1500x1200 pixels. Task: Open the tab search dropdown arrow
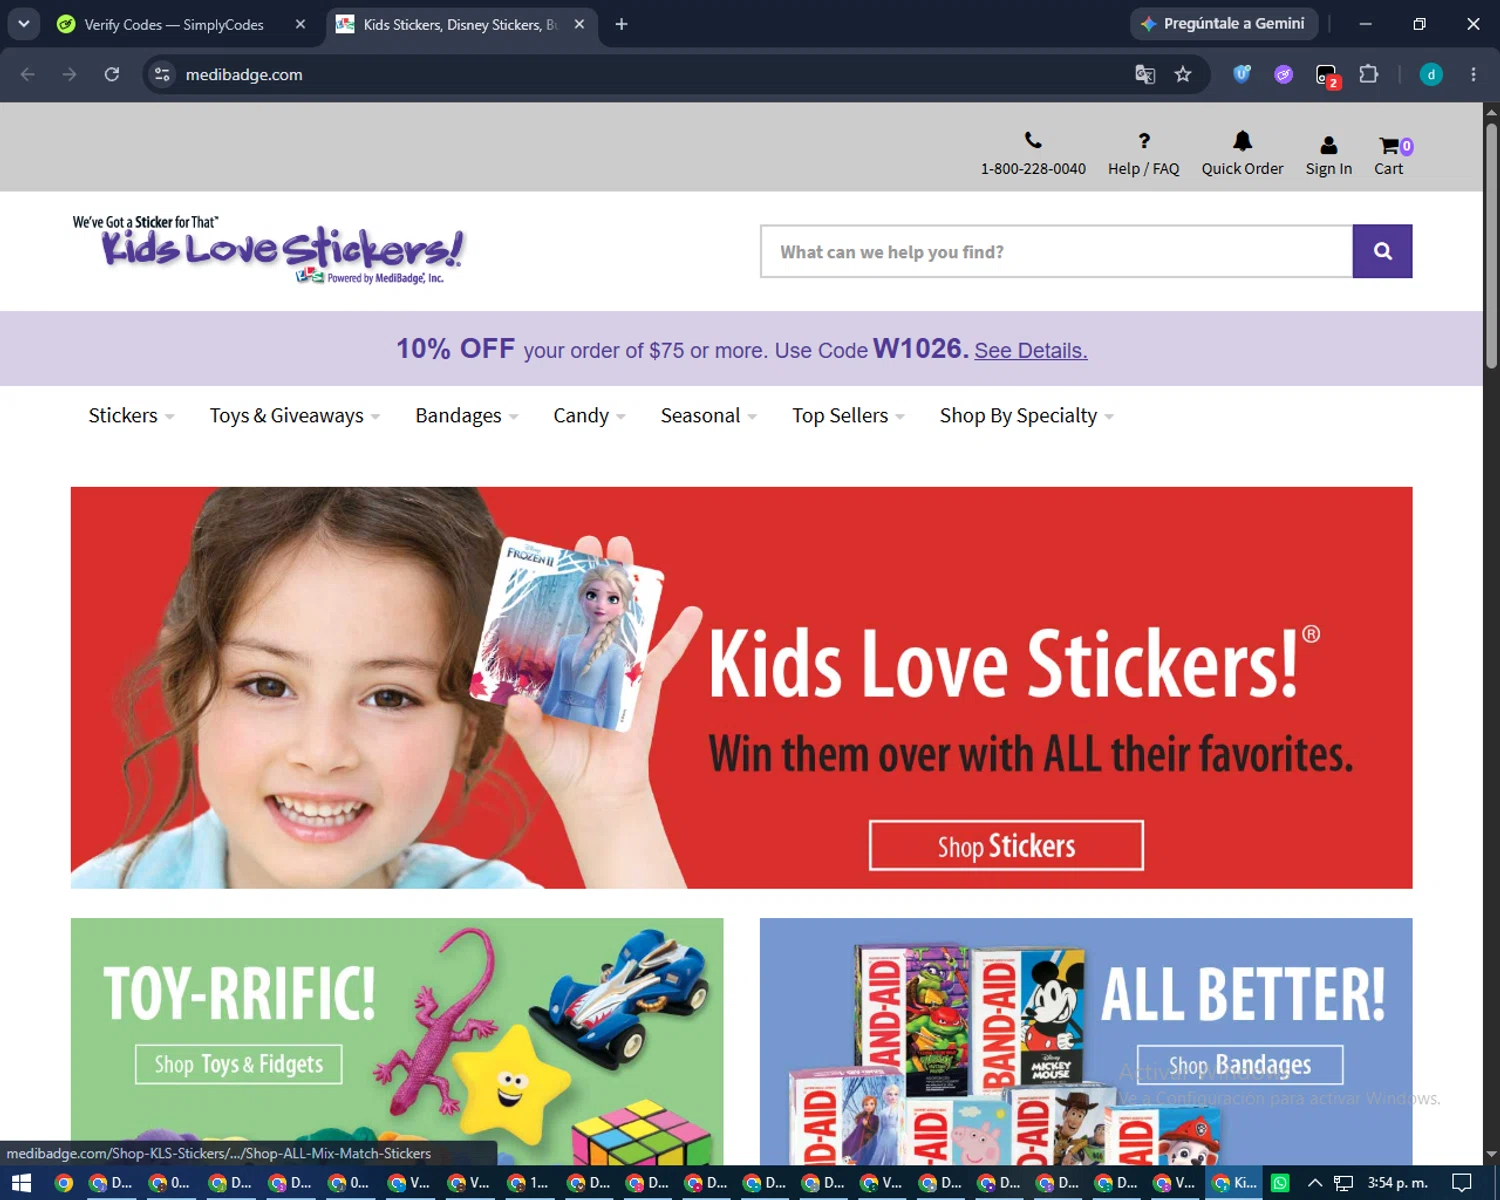[x=23, y=24]
